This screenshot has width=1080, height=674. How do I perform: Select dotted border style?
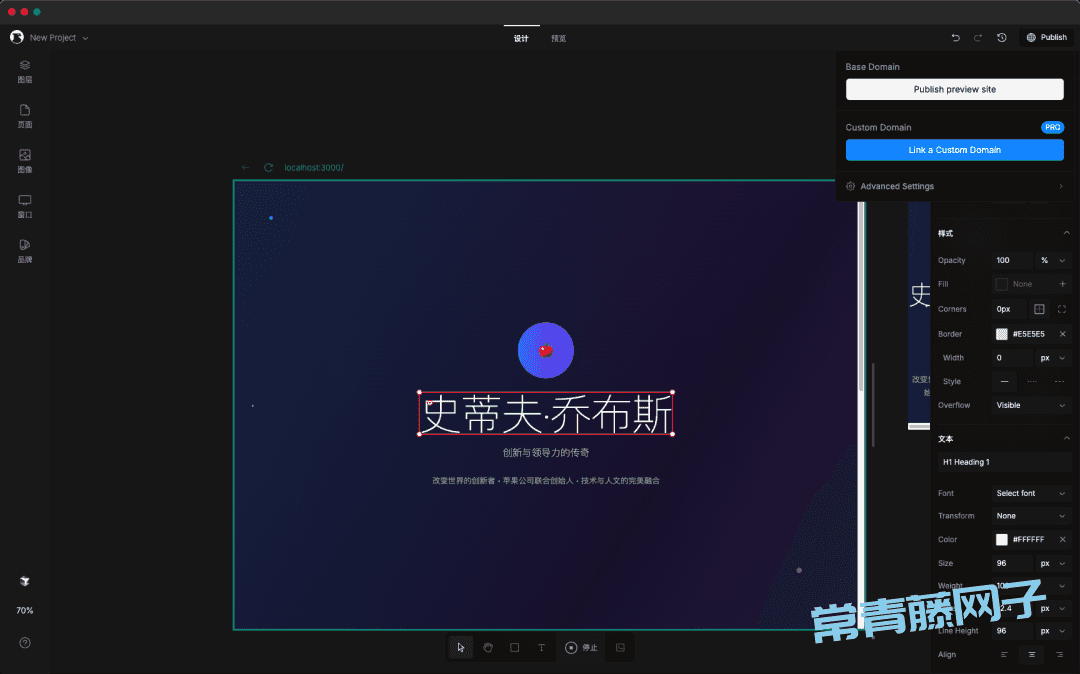(x=1032, y=381)
